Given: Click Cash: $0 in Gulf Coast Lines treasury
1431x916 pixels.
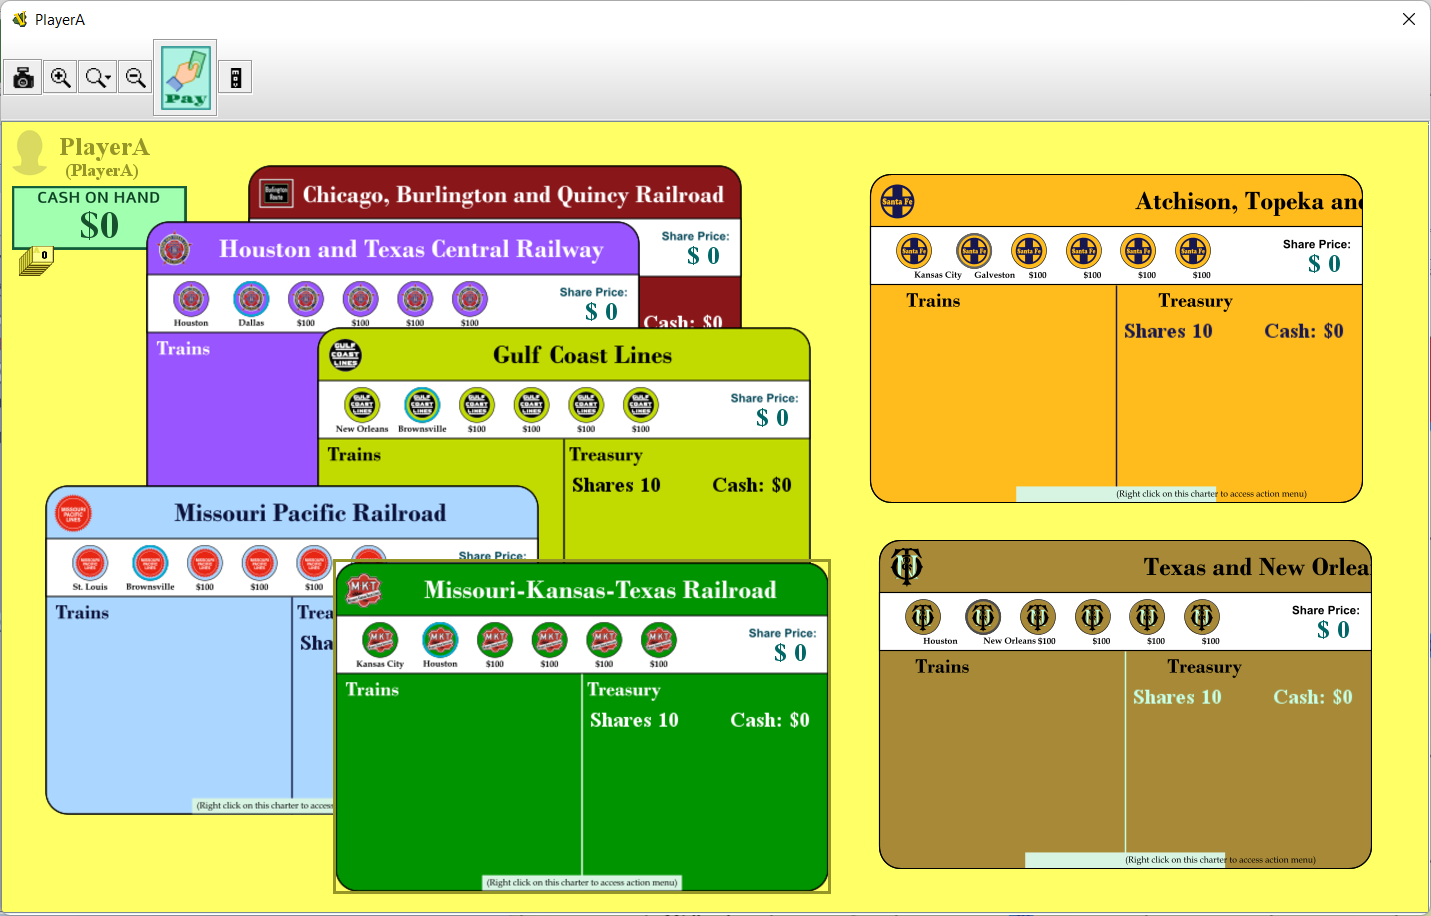Looking at the screenshot, I should (752, 485).
